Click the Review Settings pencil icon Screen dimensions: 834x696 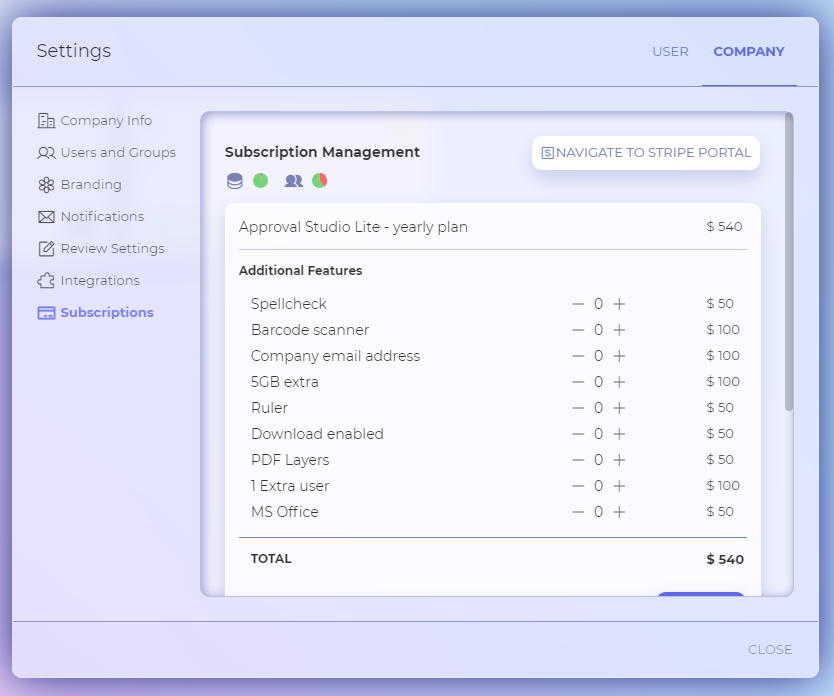click(46, 248)
